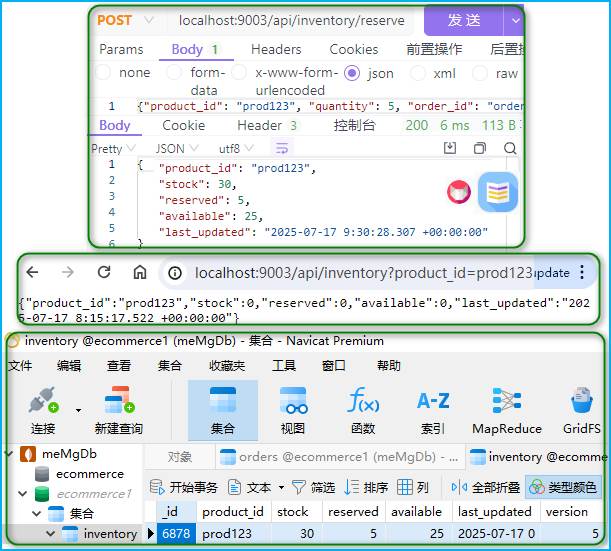The width and height of the screenshot is (611, 551).
Task: Select the json body type radio
Action: pos(352,73)
